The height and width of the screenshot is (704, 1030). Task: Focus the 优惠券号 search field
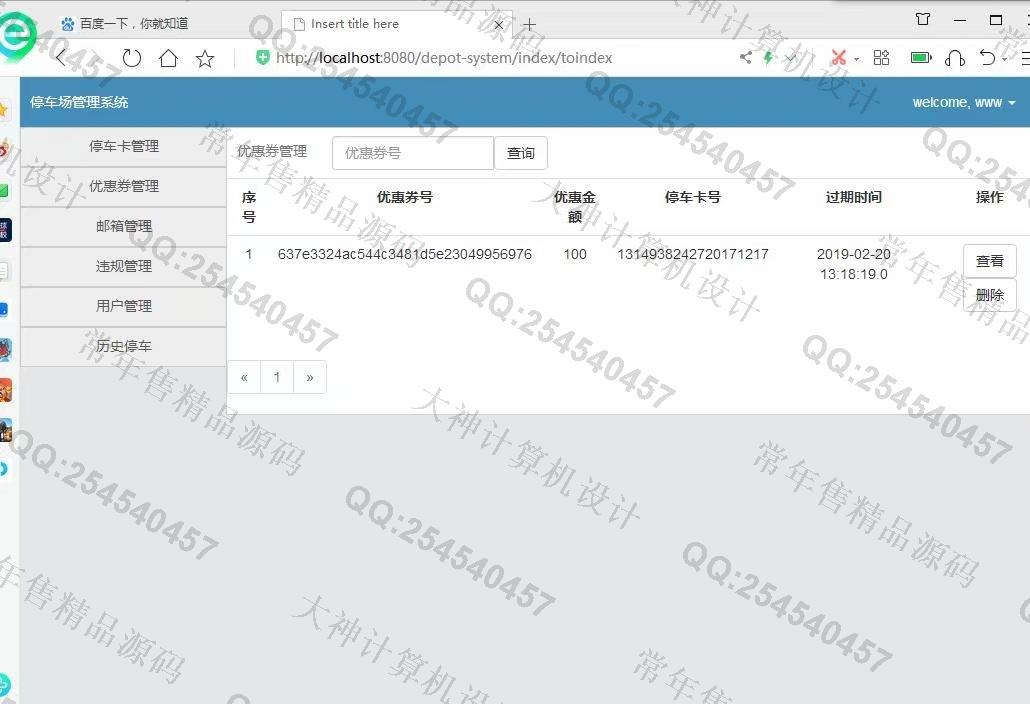point(413,153)
